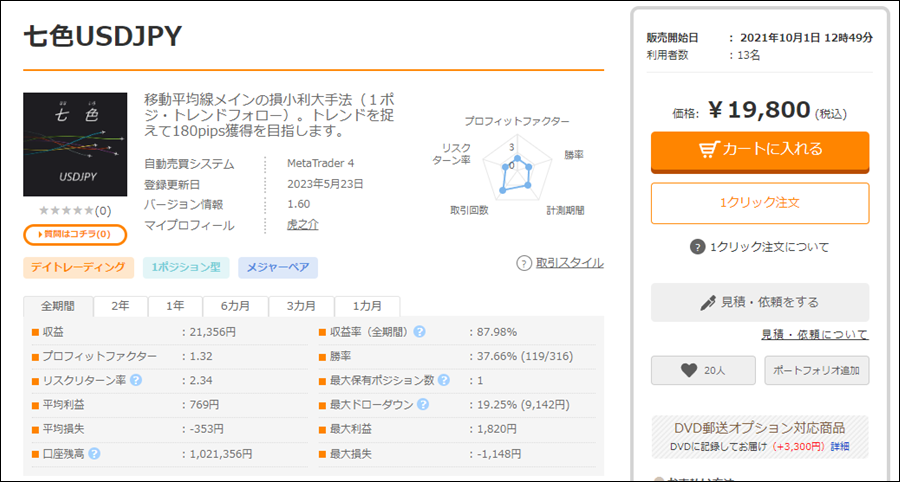Click the 質問はコチラ(0) button
Image resolution: width=900 pixels, height=482 pixels.
75,235
